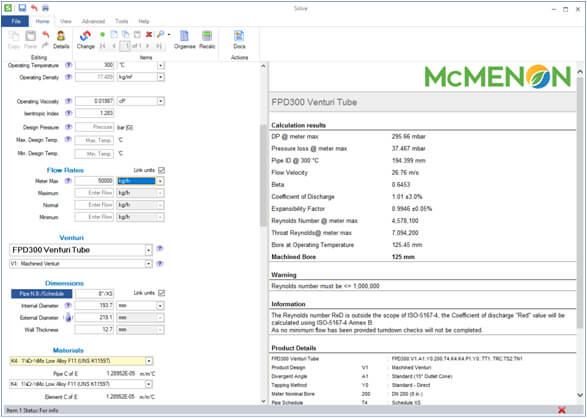Click the new item page icon
This screenshot has height=418, width=587.
coord(114,34)
